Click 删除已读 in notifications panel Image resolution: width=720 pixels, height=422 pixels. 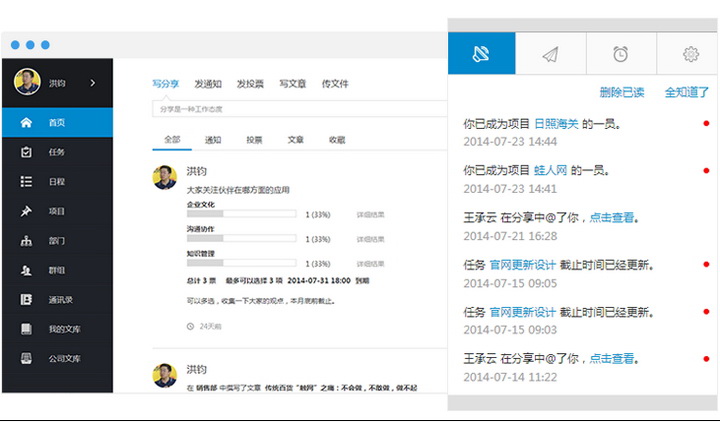click(622, 92)
